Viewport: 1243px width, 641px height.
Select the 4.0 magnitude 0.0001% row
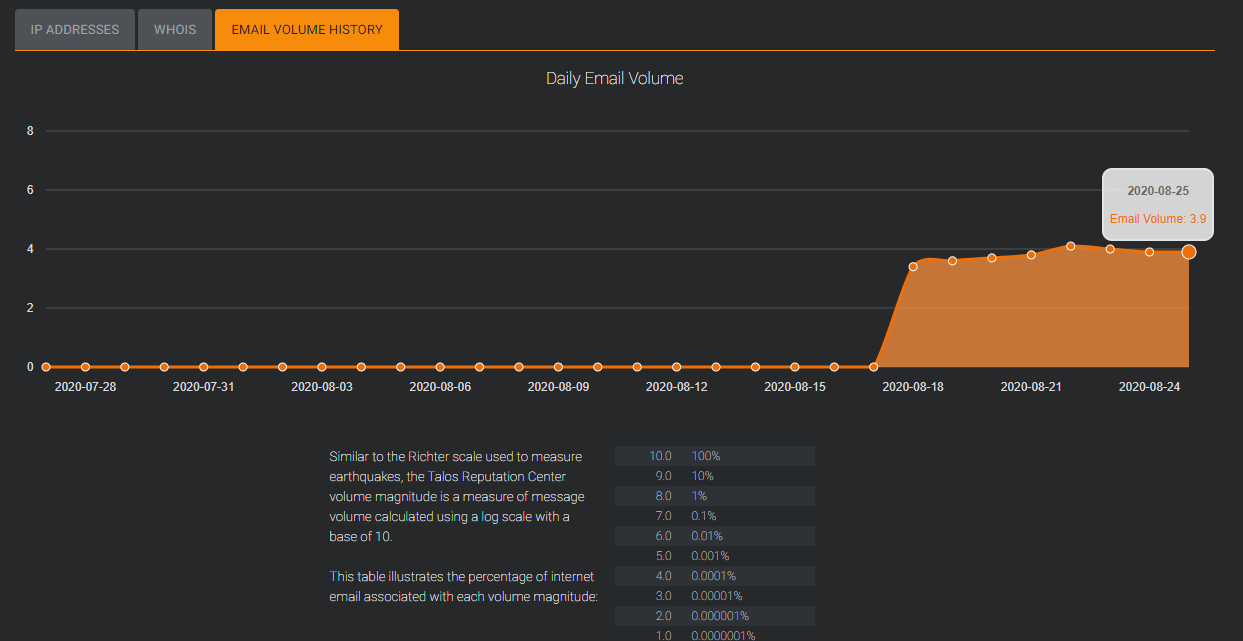714,576
